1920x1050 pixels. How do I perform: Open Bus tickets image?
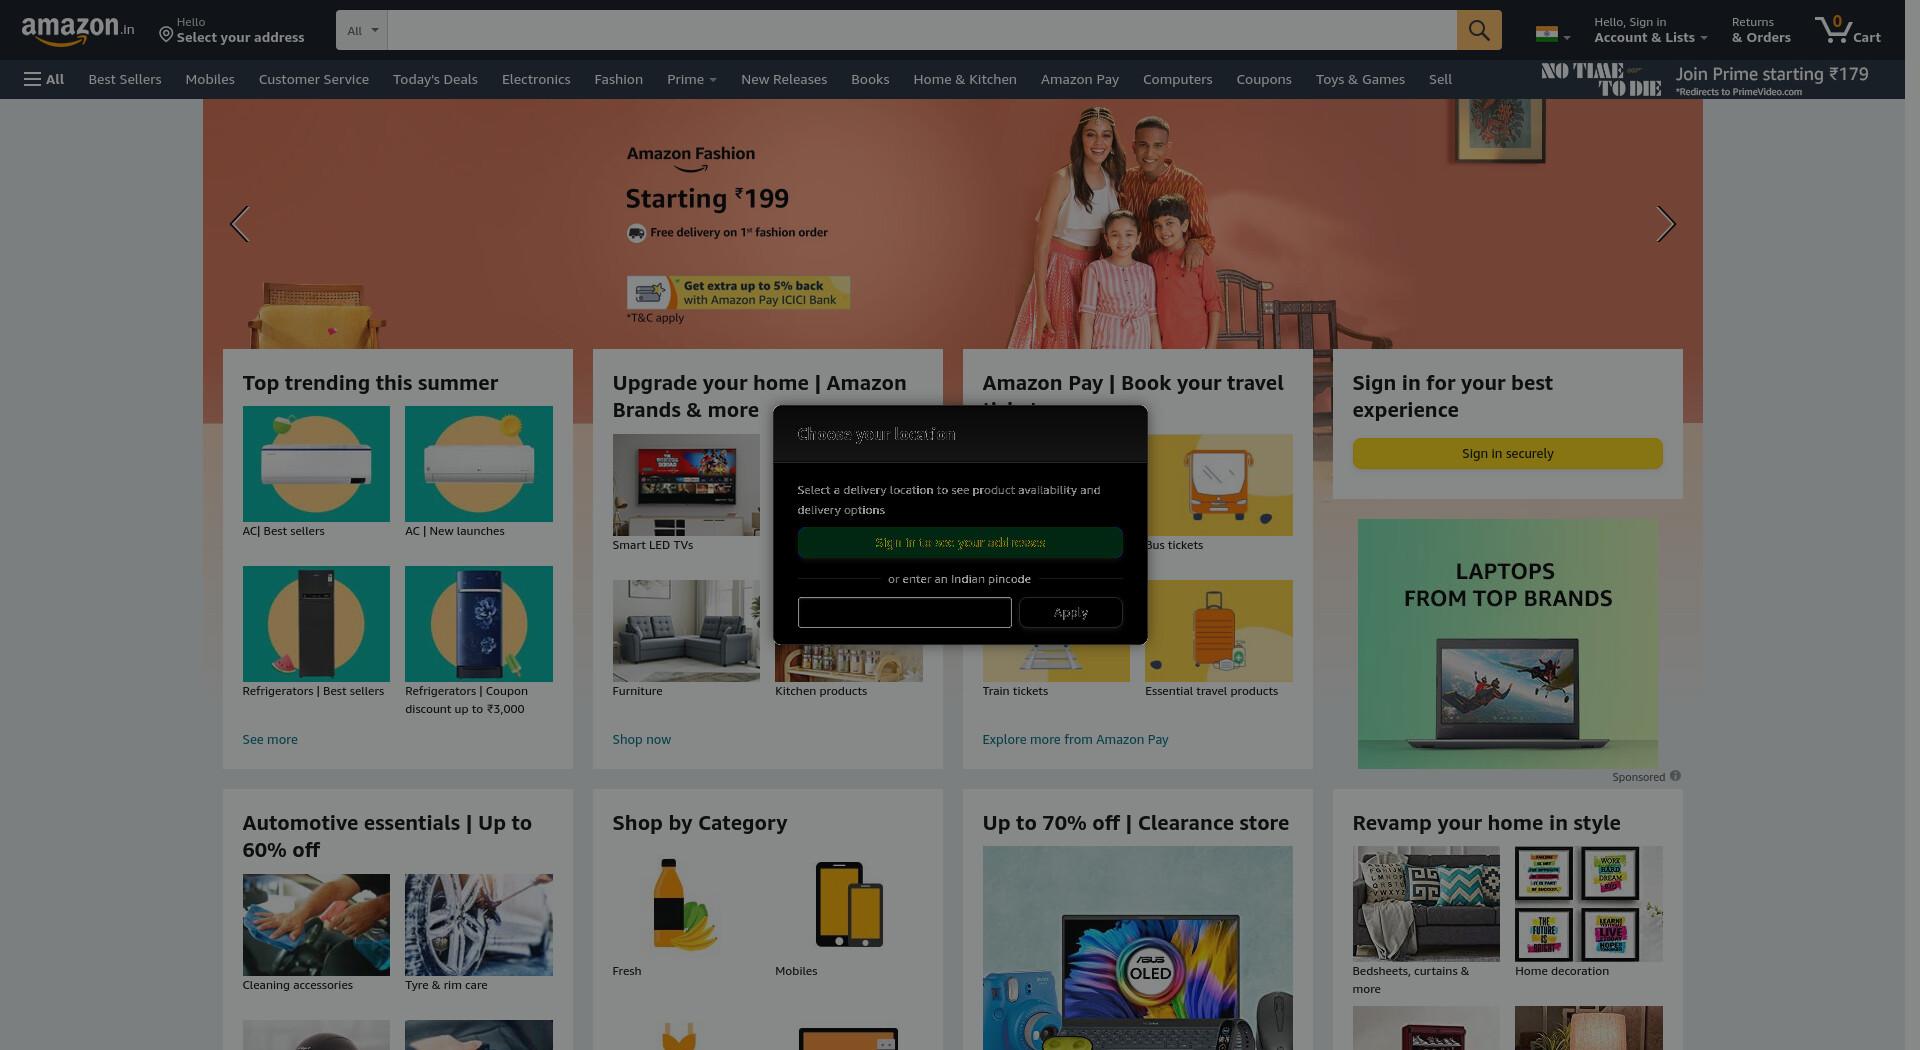[x=1219, y=485]
